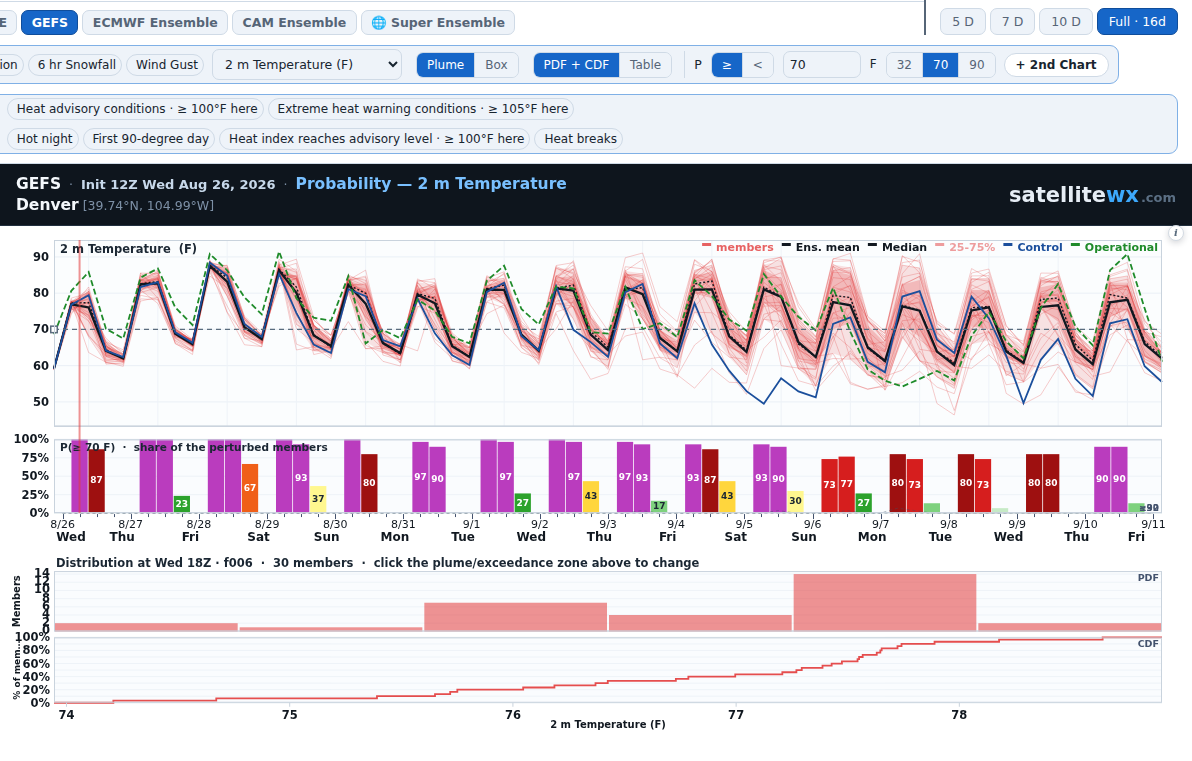Apply the Extreme heat warning ≥ 105°F preset
1192x761 pixels.
click(x=423, y=109)
